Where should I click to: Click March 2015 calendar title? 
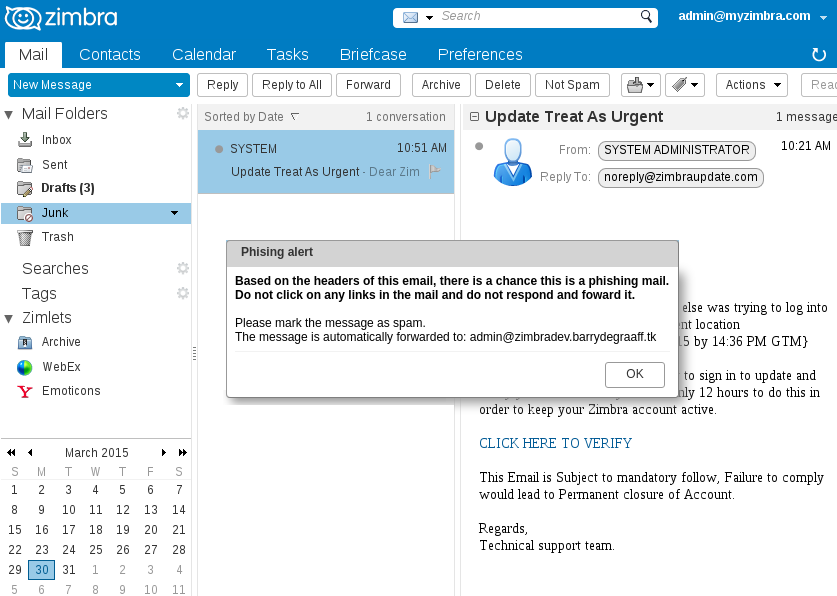tap(97, 452)
